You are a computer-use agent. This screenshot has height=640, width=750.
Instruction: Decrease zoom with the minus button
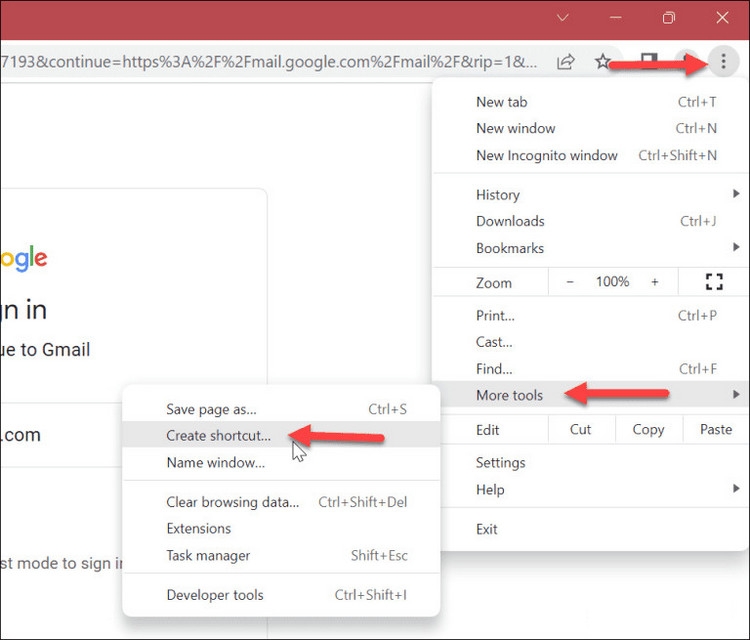point(570,282)
